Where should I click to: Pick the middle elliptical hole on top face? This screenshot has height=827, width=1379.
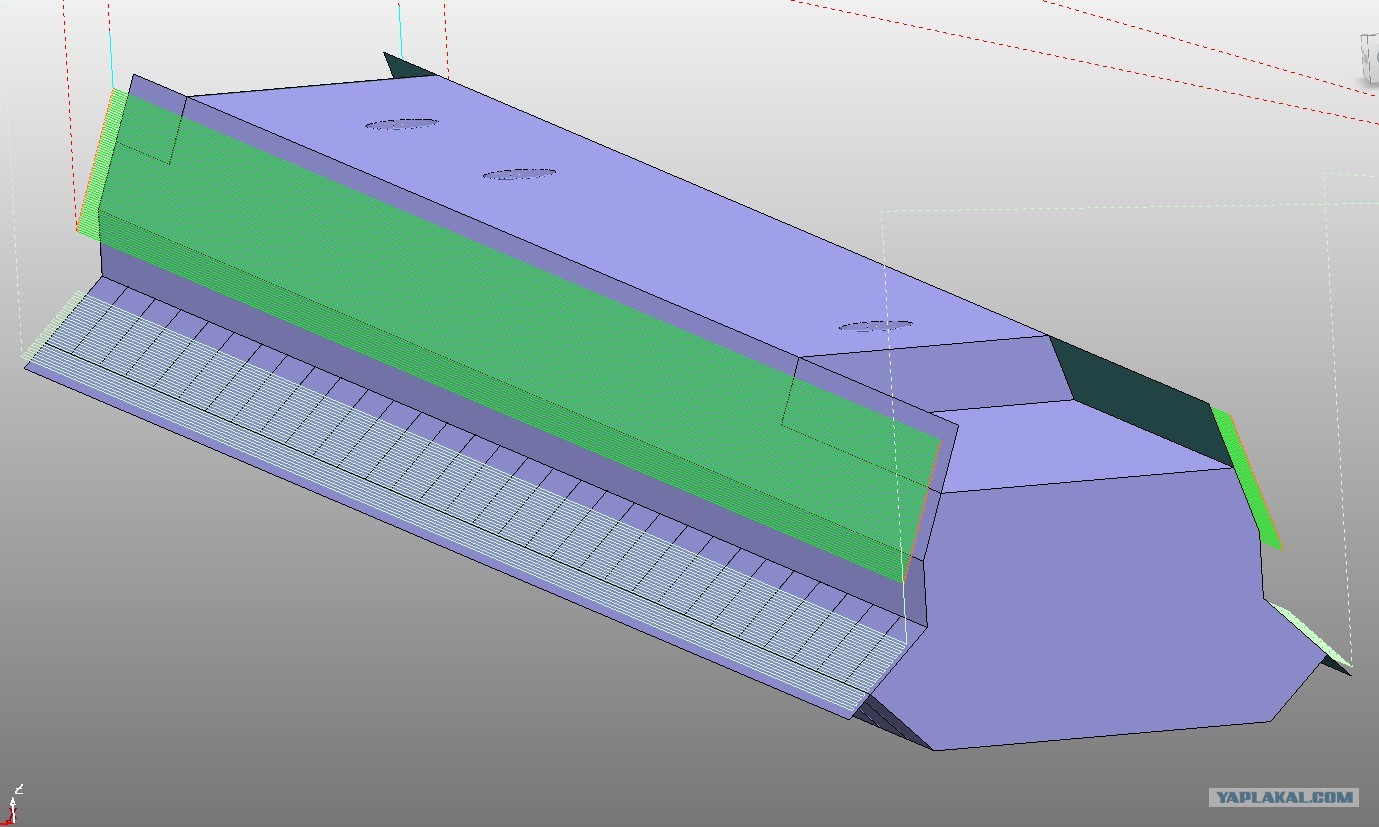[x=519, y=174]
